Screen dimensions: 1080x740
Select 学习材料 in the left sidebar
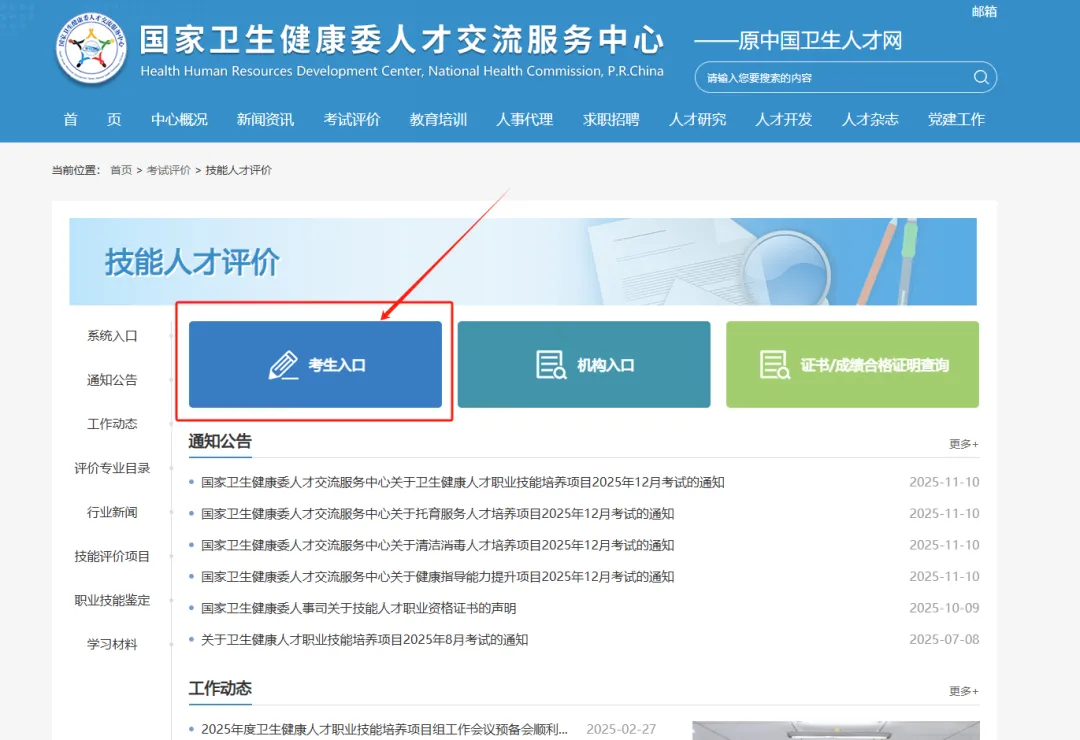112,644
